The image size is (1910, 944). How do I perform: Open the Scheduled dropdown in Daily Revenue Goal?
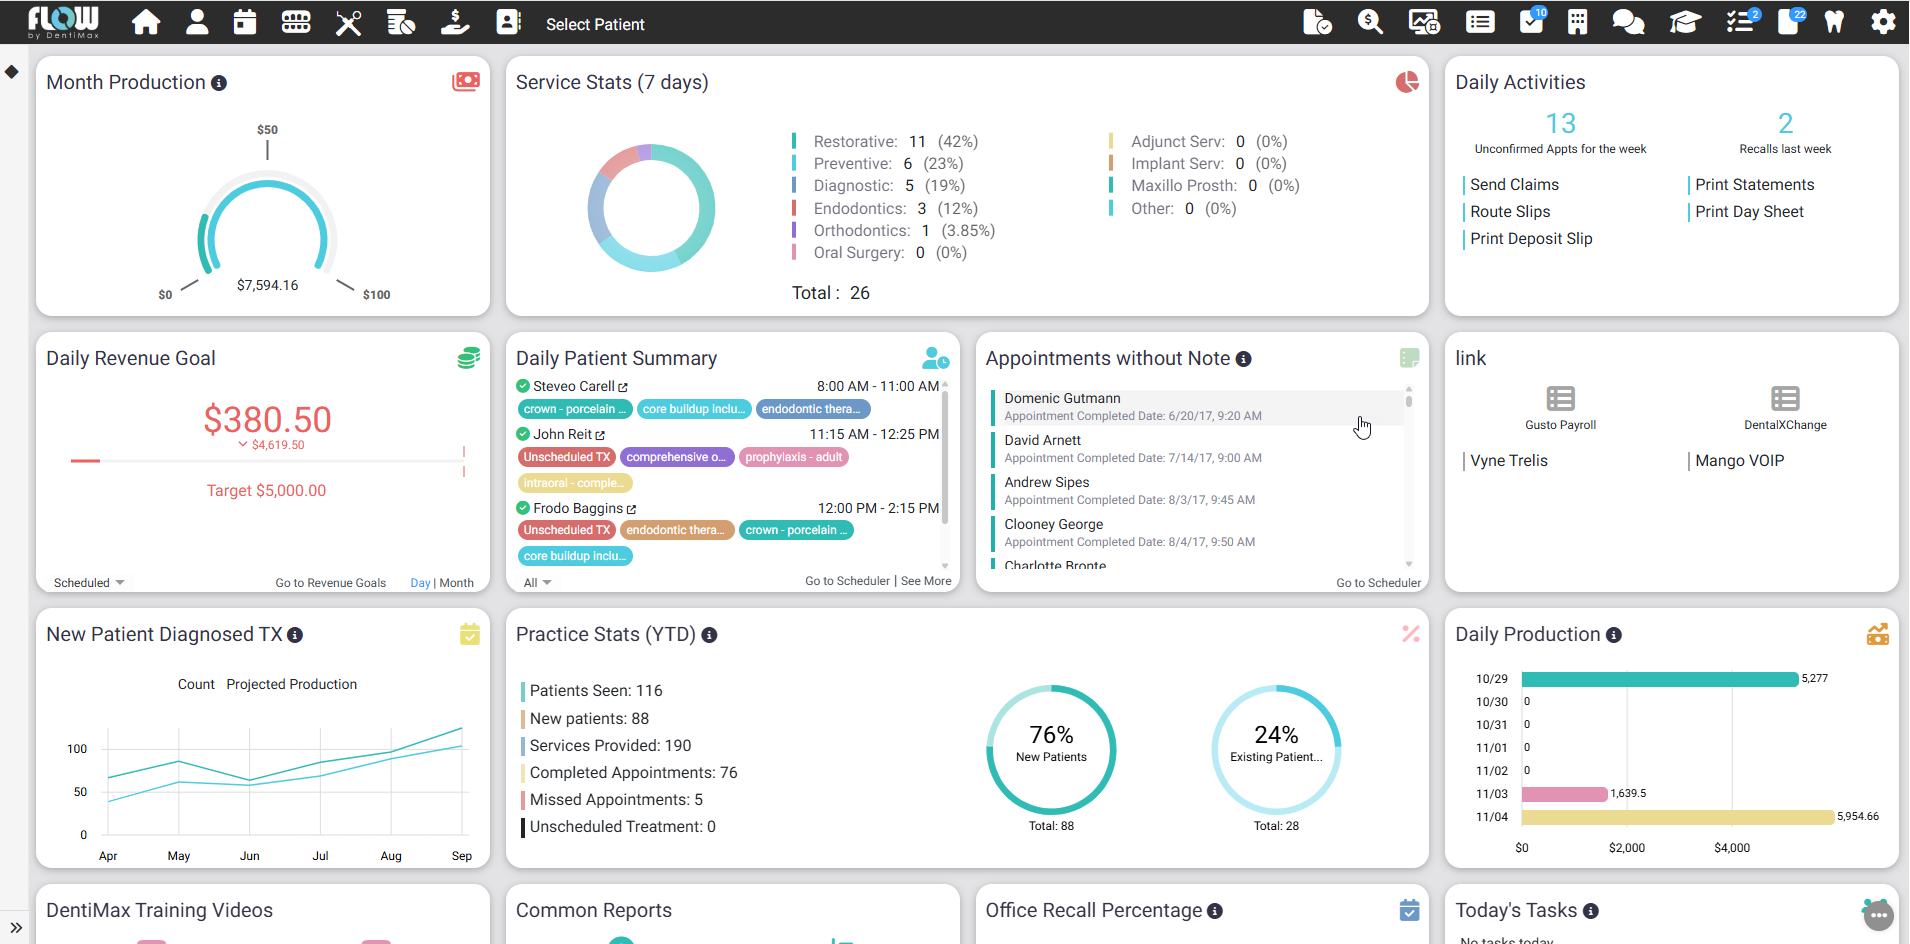[89, 583]
